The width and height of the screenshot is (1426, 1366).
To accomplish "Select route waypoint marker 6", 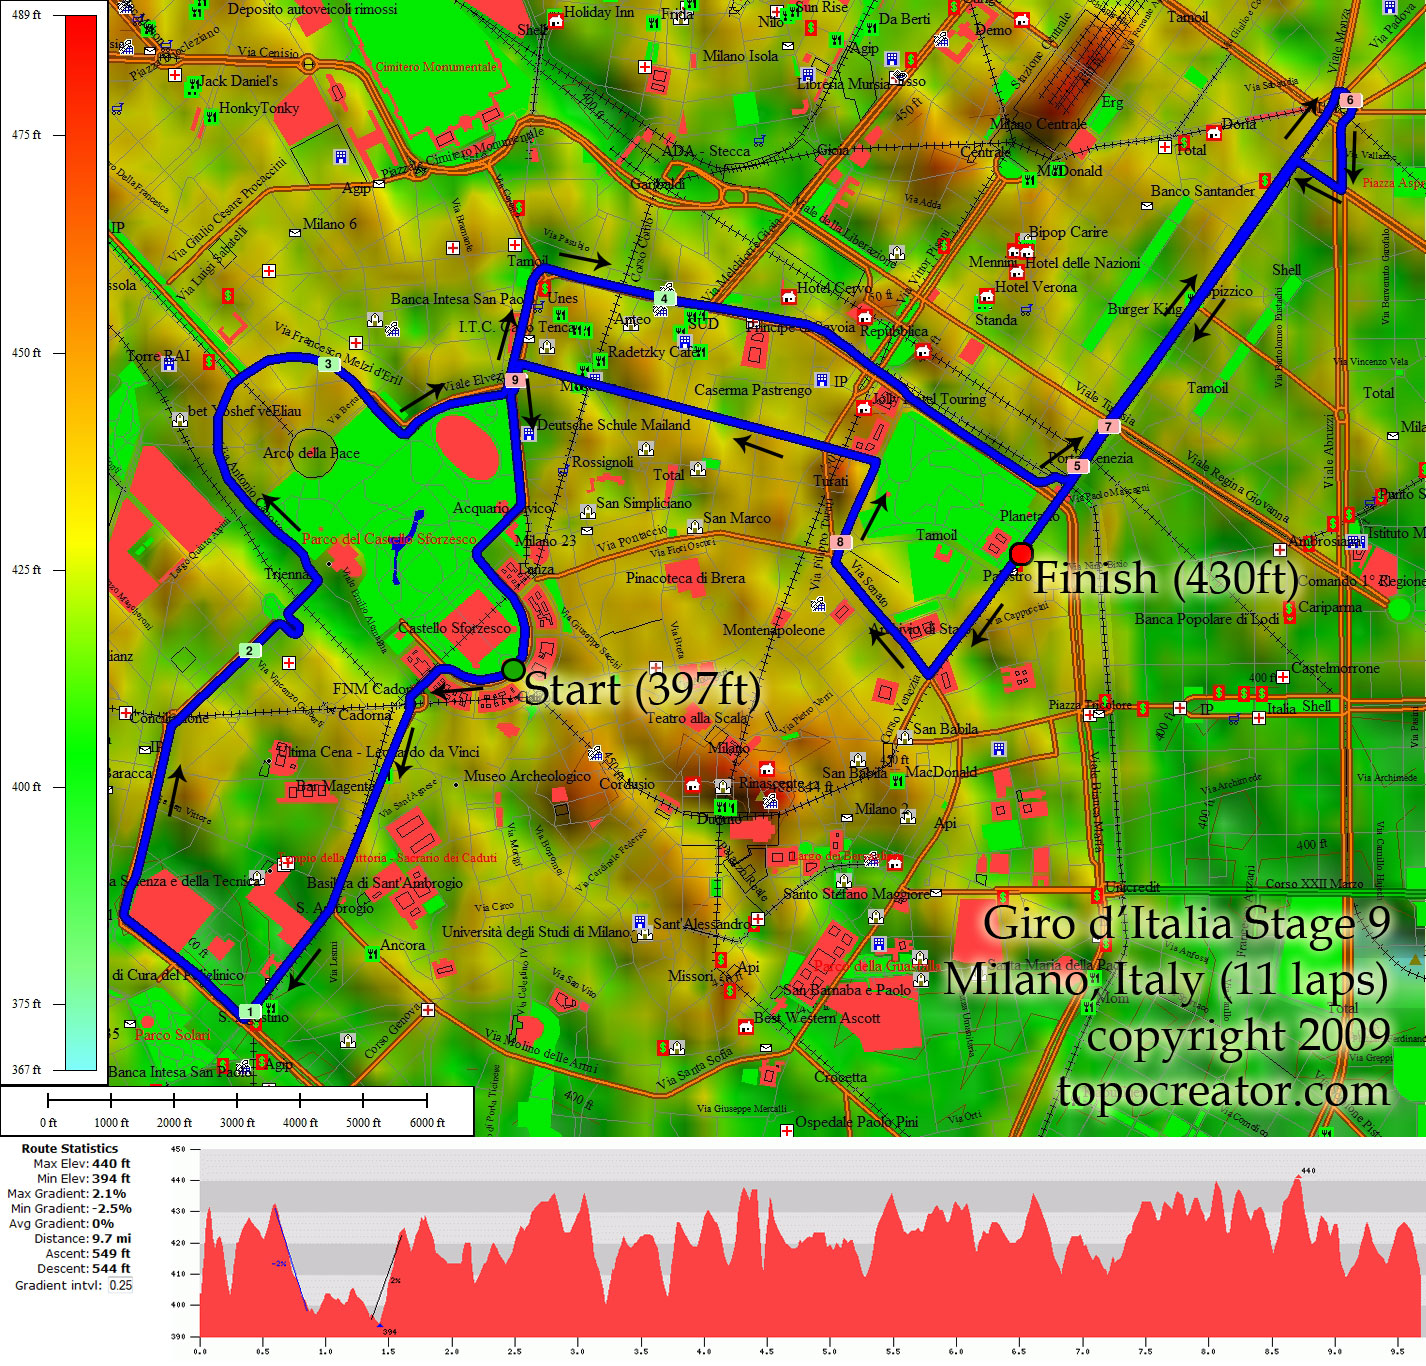I will 1350,100.
